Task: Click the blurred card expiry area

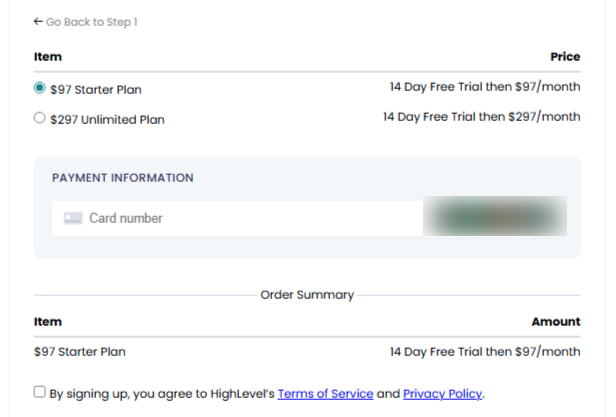Action: [x=494, y=218]
